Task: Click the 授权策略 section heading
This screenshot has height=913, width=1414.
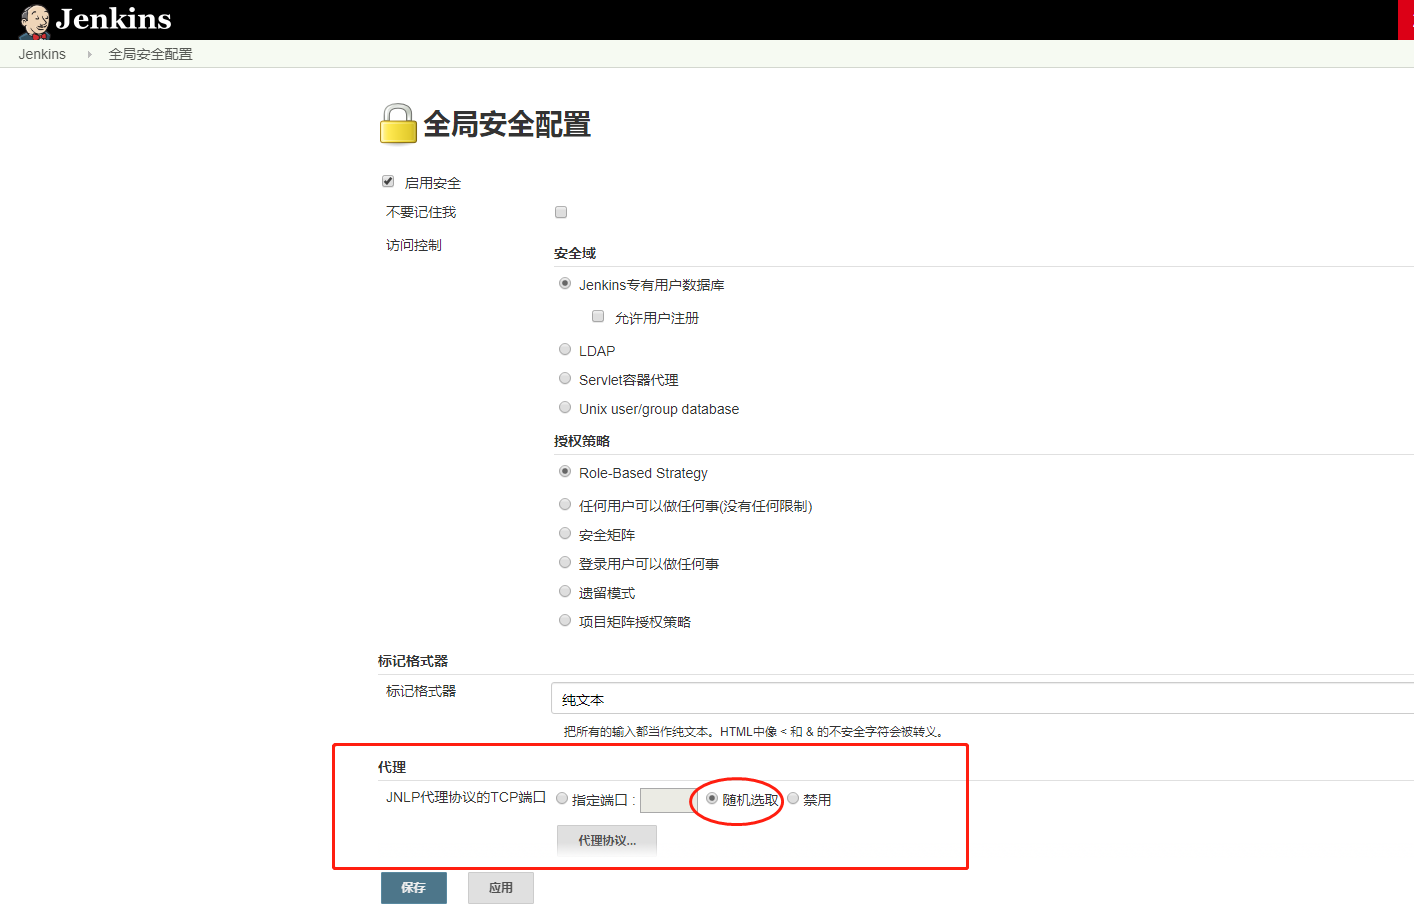Action: point(582,441)
